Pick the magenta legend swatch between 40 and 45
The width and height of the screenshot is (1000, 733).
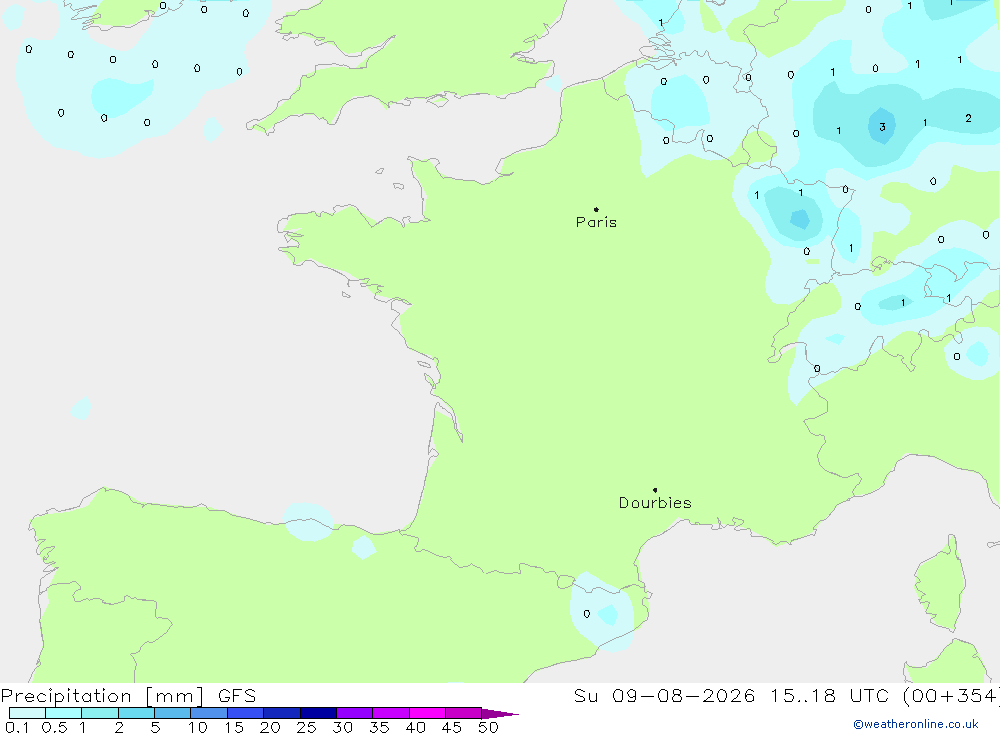click(x=427, y=713)
